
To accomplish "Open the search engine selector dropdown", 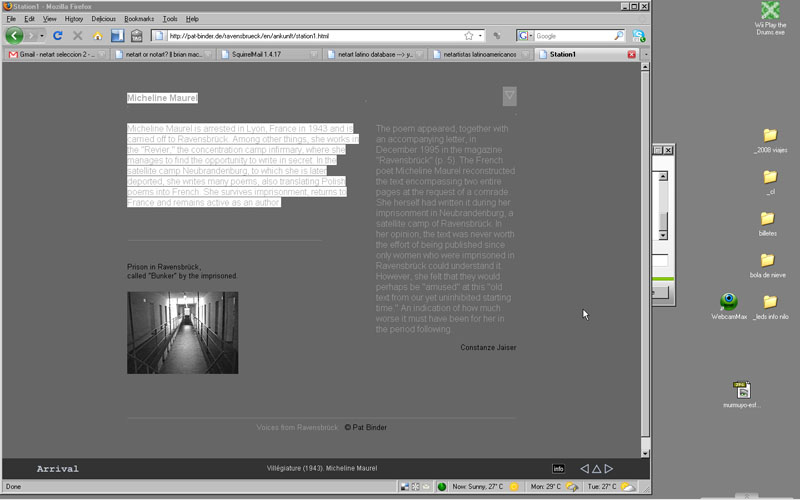I will pyautogui.click(x=526, y=36).
